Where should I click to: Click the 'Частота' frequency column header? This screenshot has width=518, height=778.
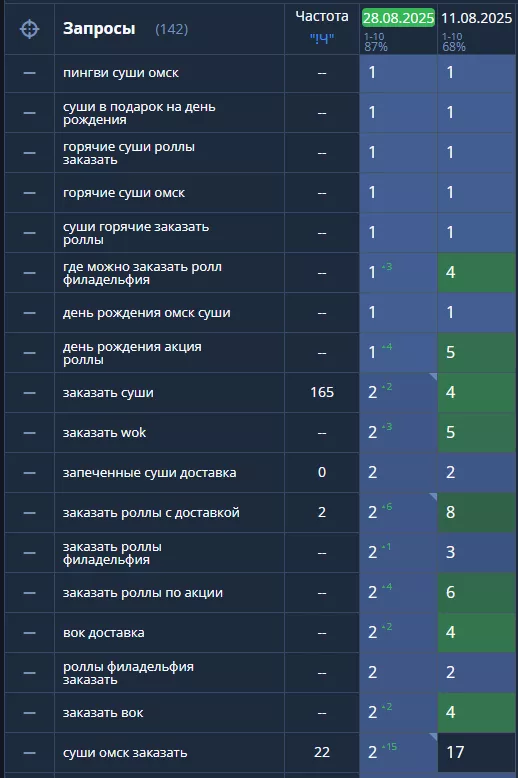(322, 16)
